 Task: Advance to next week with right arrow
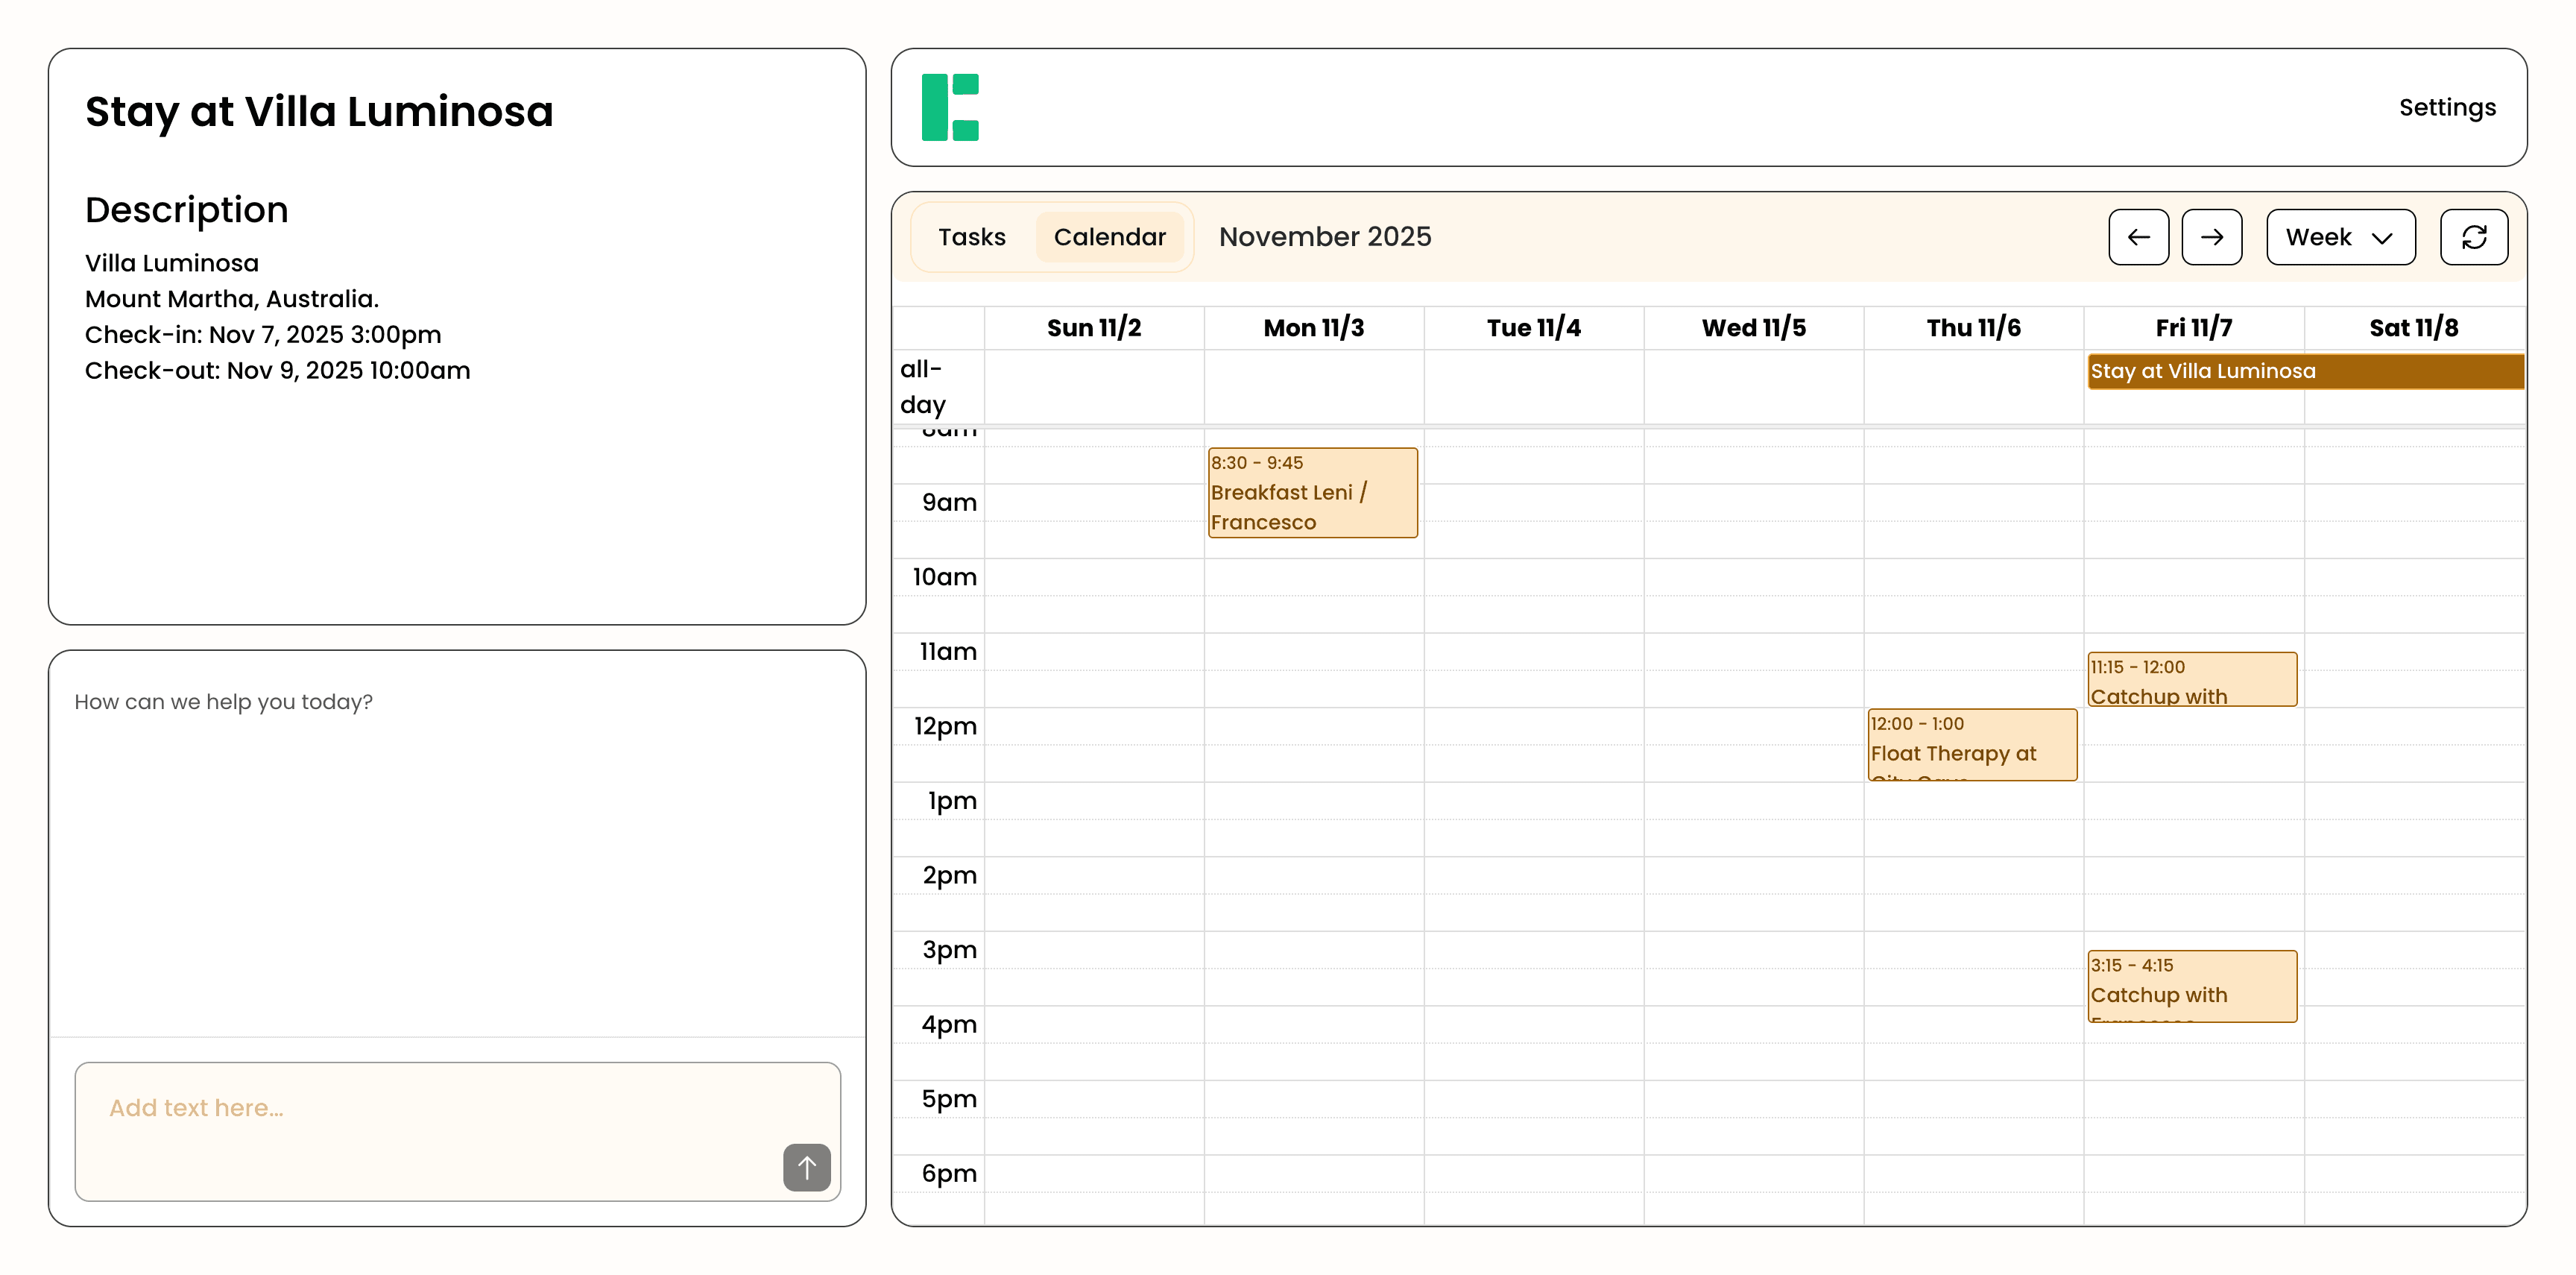point(2210,237)
